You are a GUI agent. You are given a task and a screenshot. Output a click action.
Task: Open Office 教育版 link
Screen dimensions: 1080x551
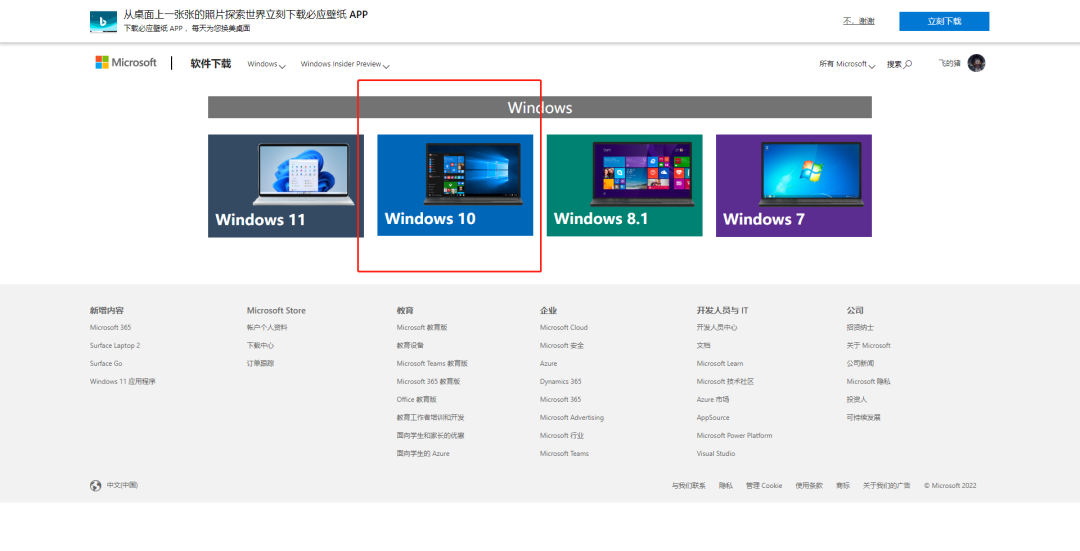(x=417, y=399)
